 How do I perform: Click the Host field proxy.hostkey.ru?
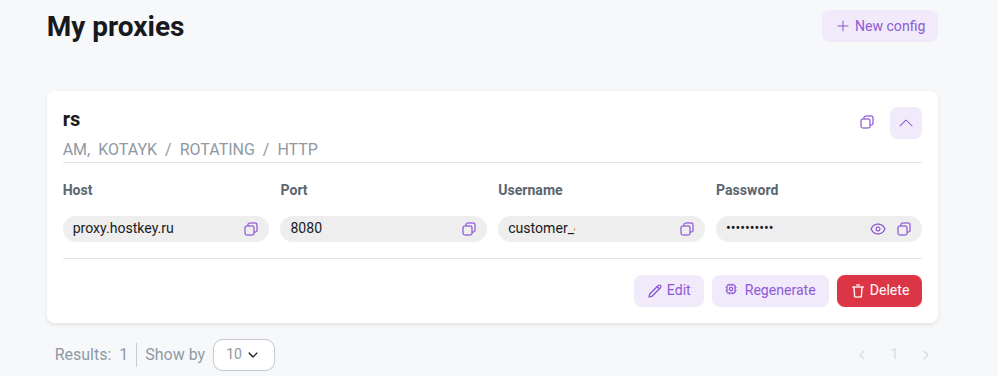click(x=165, y=229)
